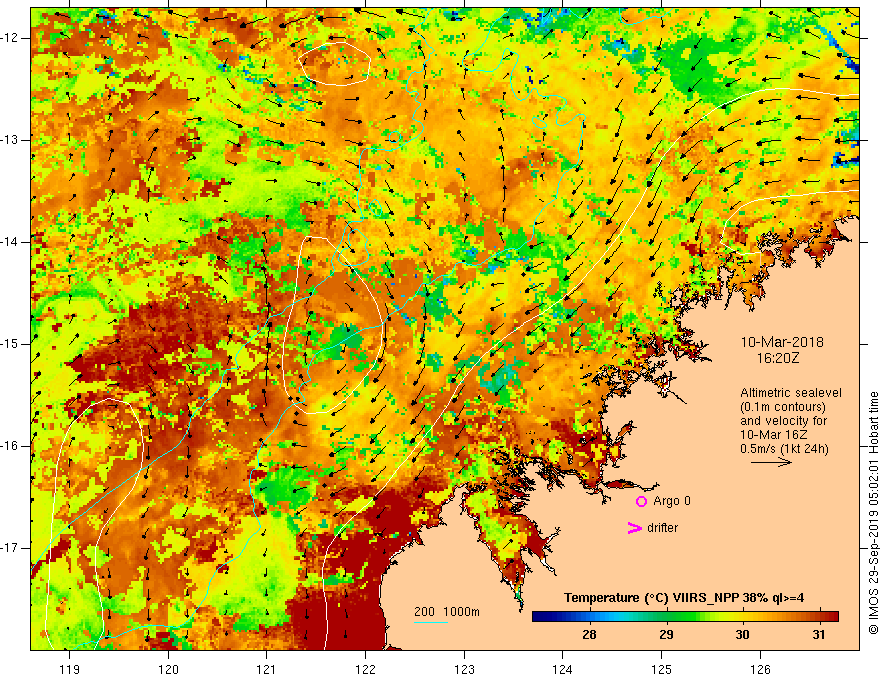Viewport: 880px width, 680px height.
Task: Click the temperature color bar at 30
Action: pyautogui.click(x=742, y=617)
